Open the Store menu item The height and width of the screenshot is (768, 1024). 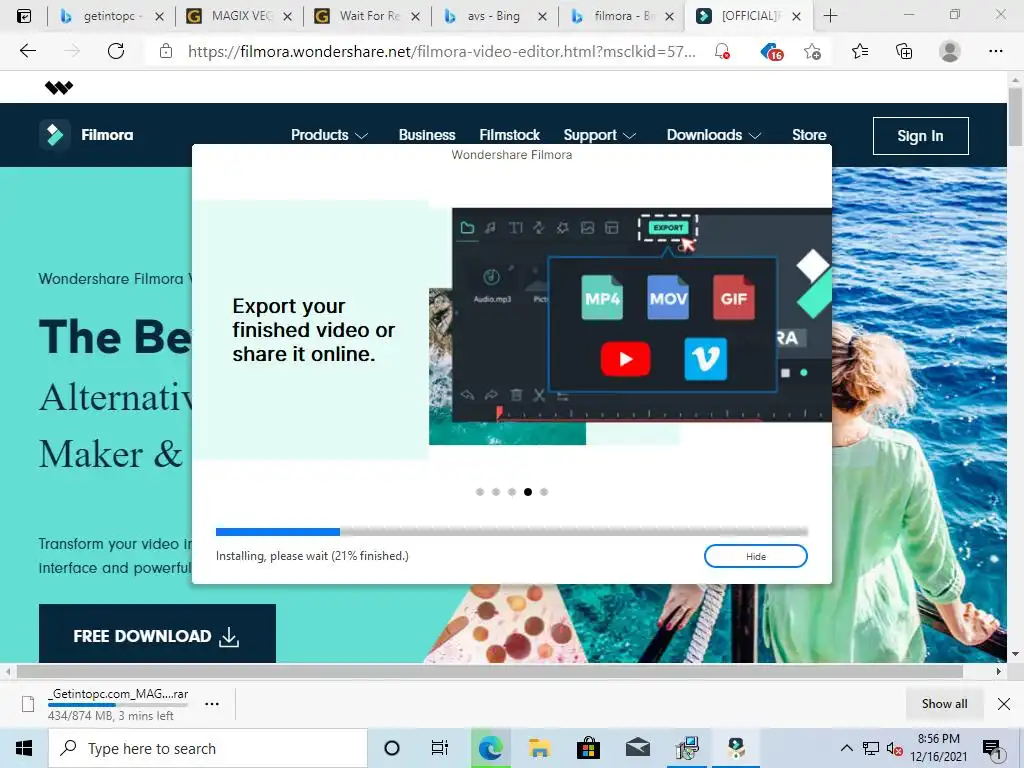tap(809, 135)
